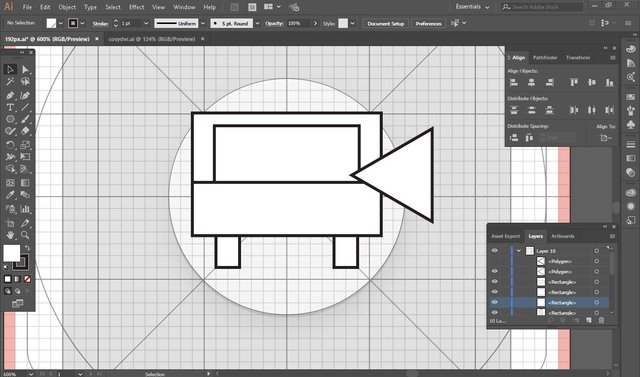Delete selection with Layers panel trash icon
Viewport: 640px width, 377px height.
pos(601,321)
